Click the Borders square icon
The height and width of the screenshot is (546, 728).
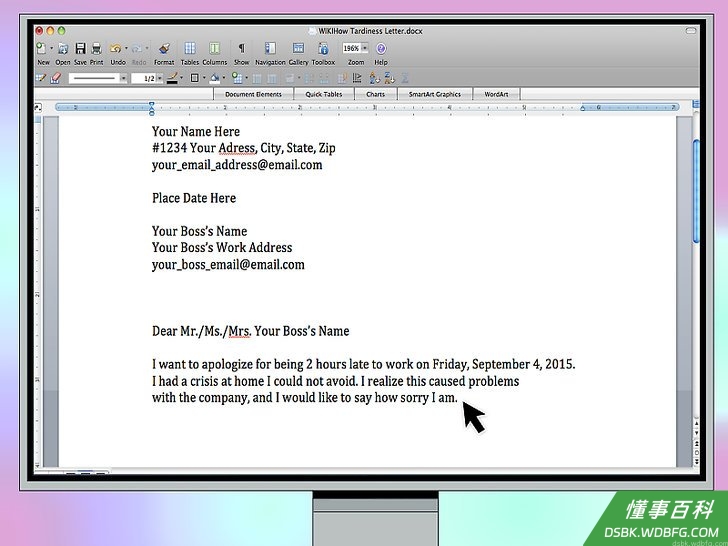[195, 78]
